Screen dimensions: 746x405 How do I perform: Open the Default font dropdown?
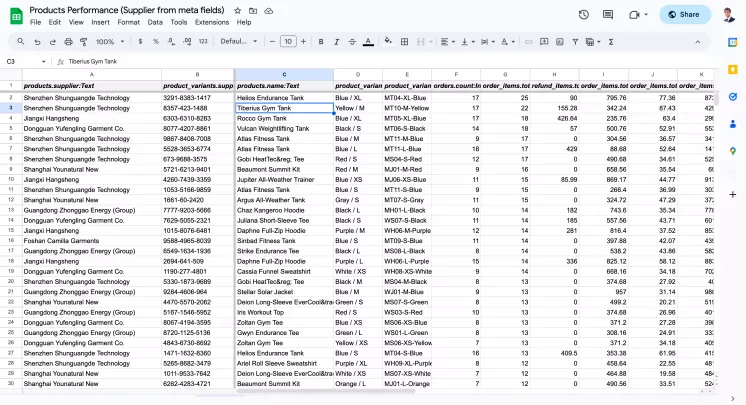point(239,42)
